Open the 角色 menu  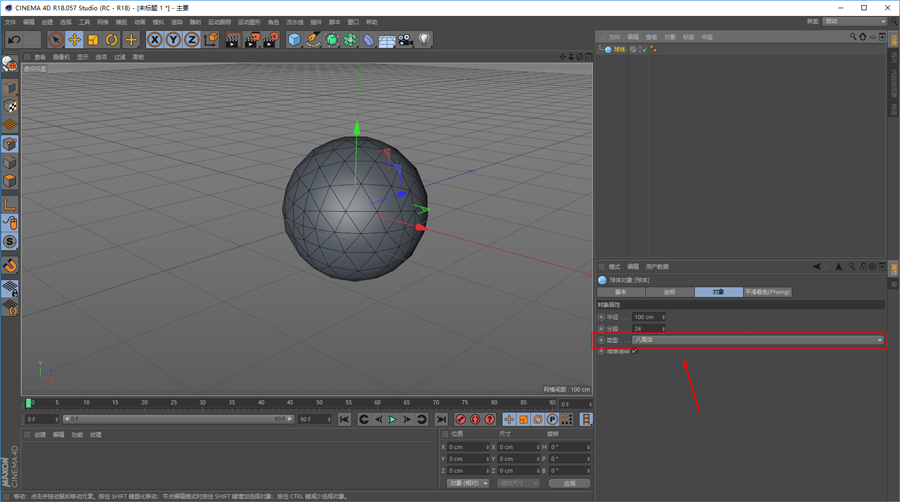pos(274,22)
